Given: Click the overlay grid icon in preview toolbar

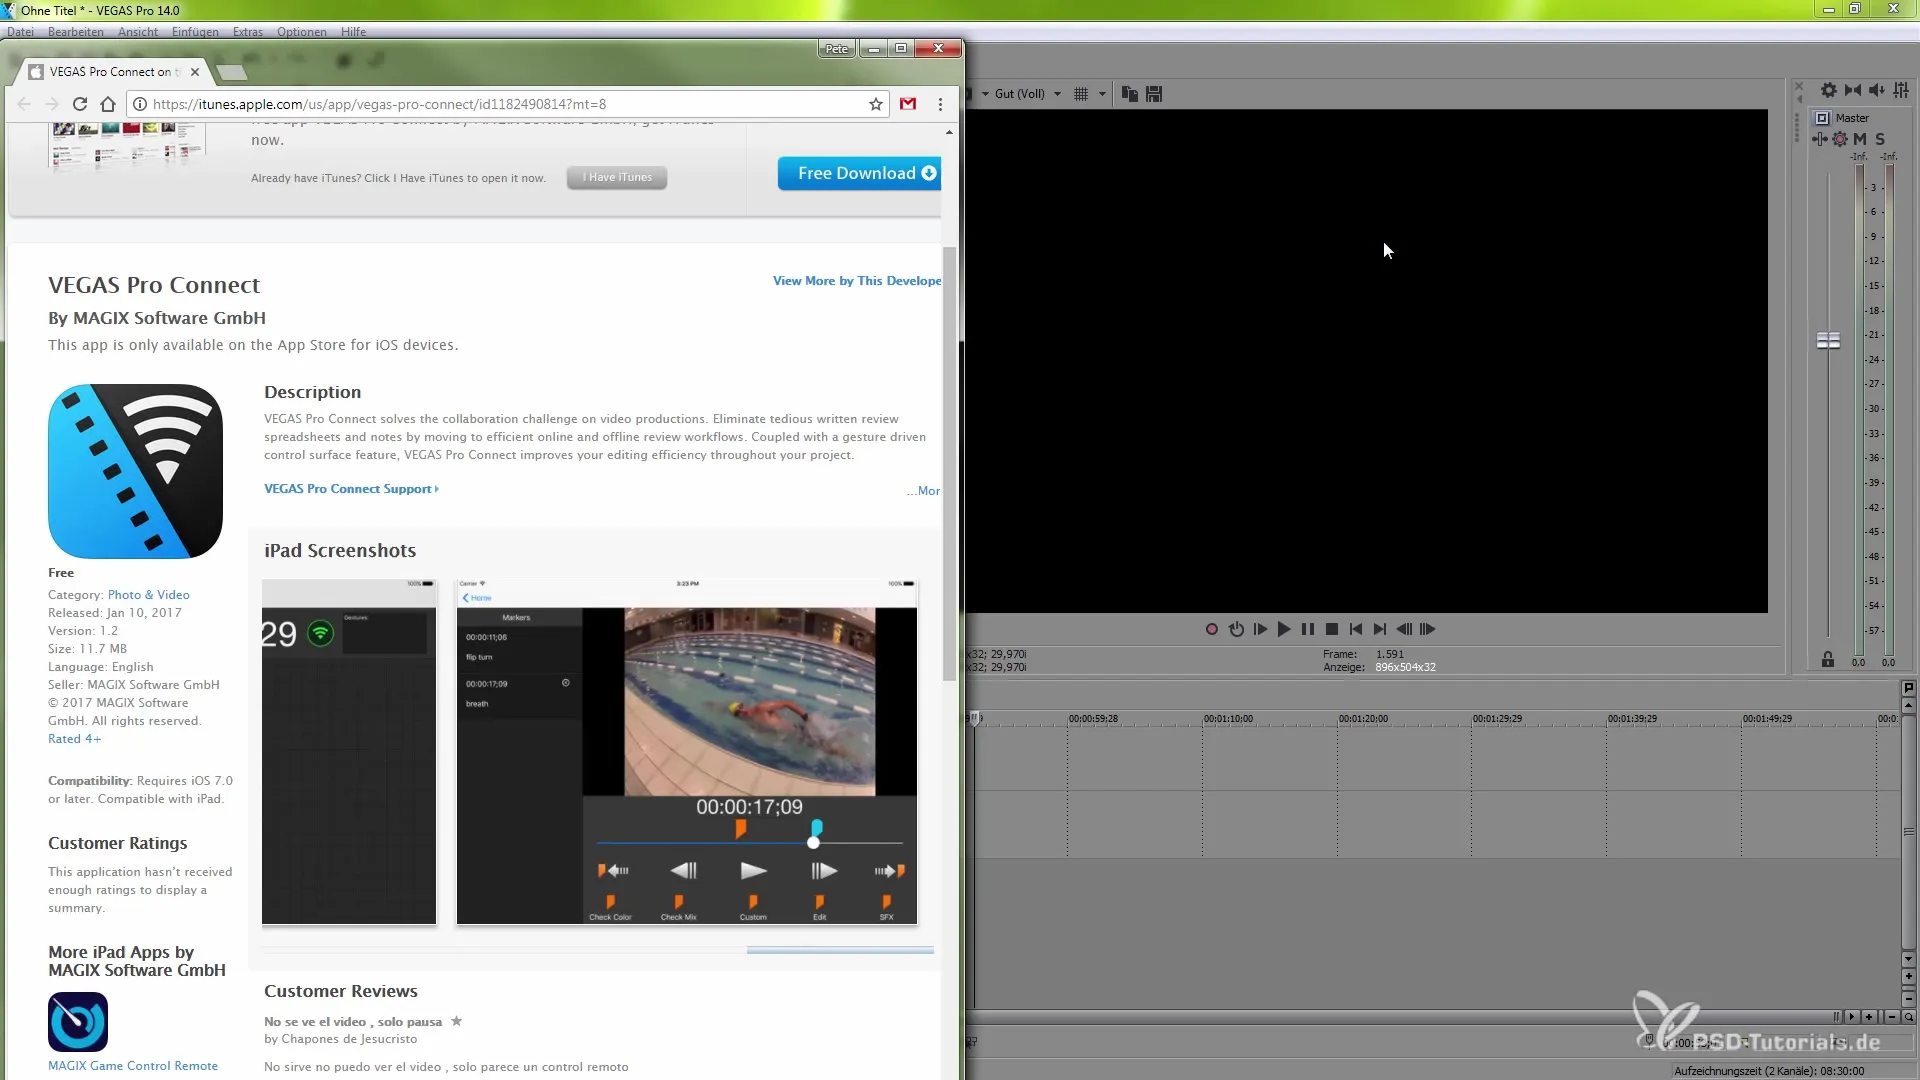Looking at the screenshot, I should [1081, 94].
